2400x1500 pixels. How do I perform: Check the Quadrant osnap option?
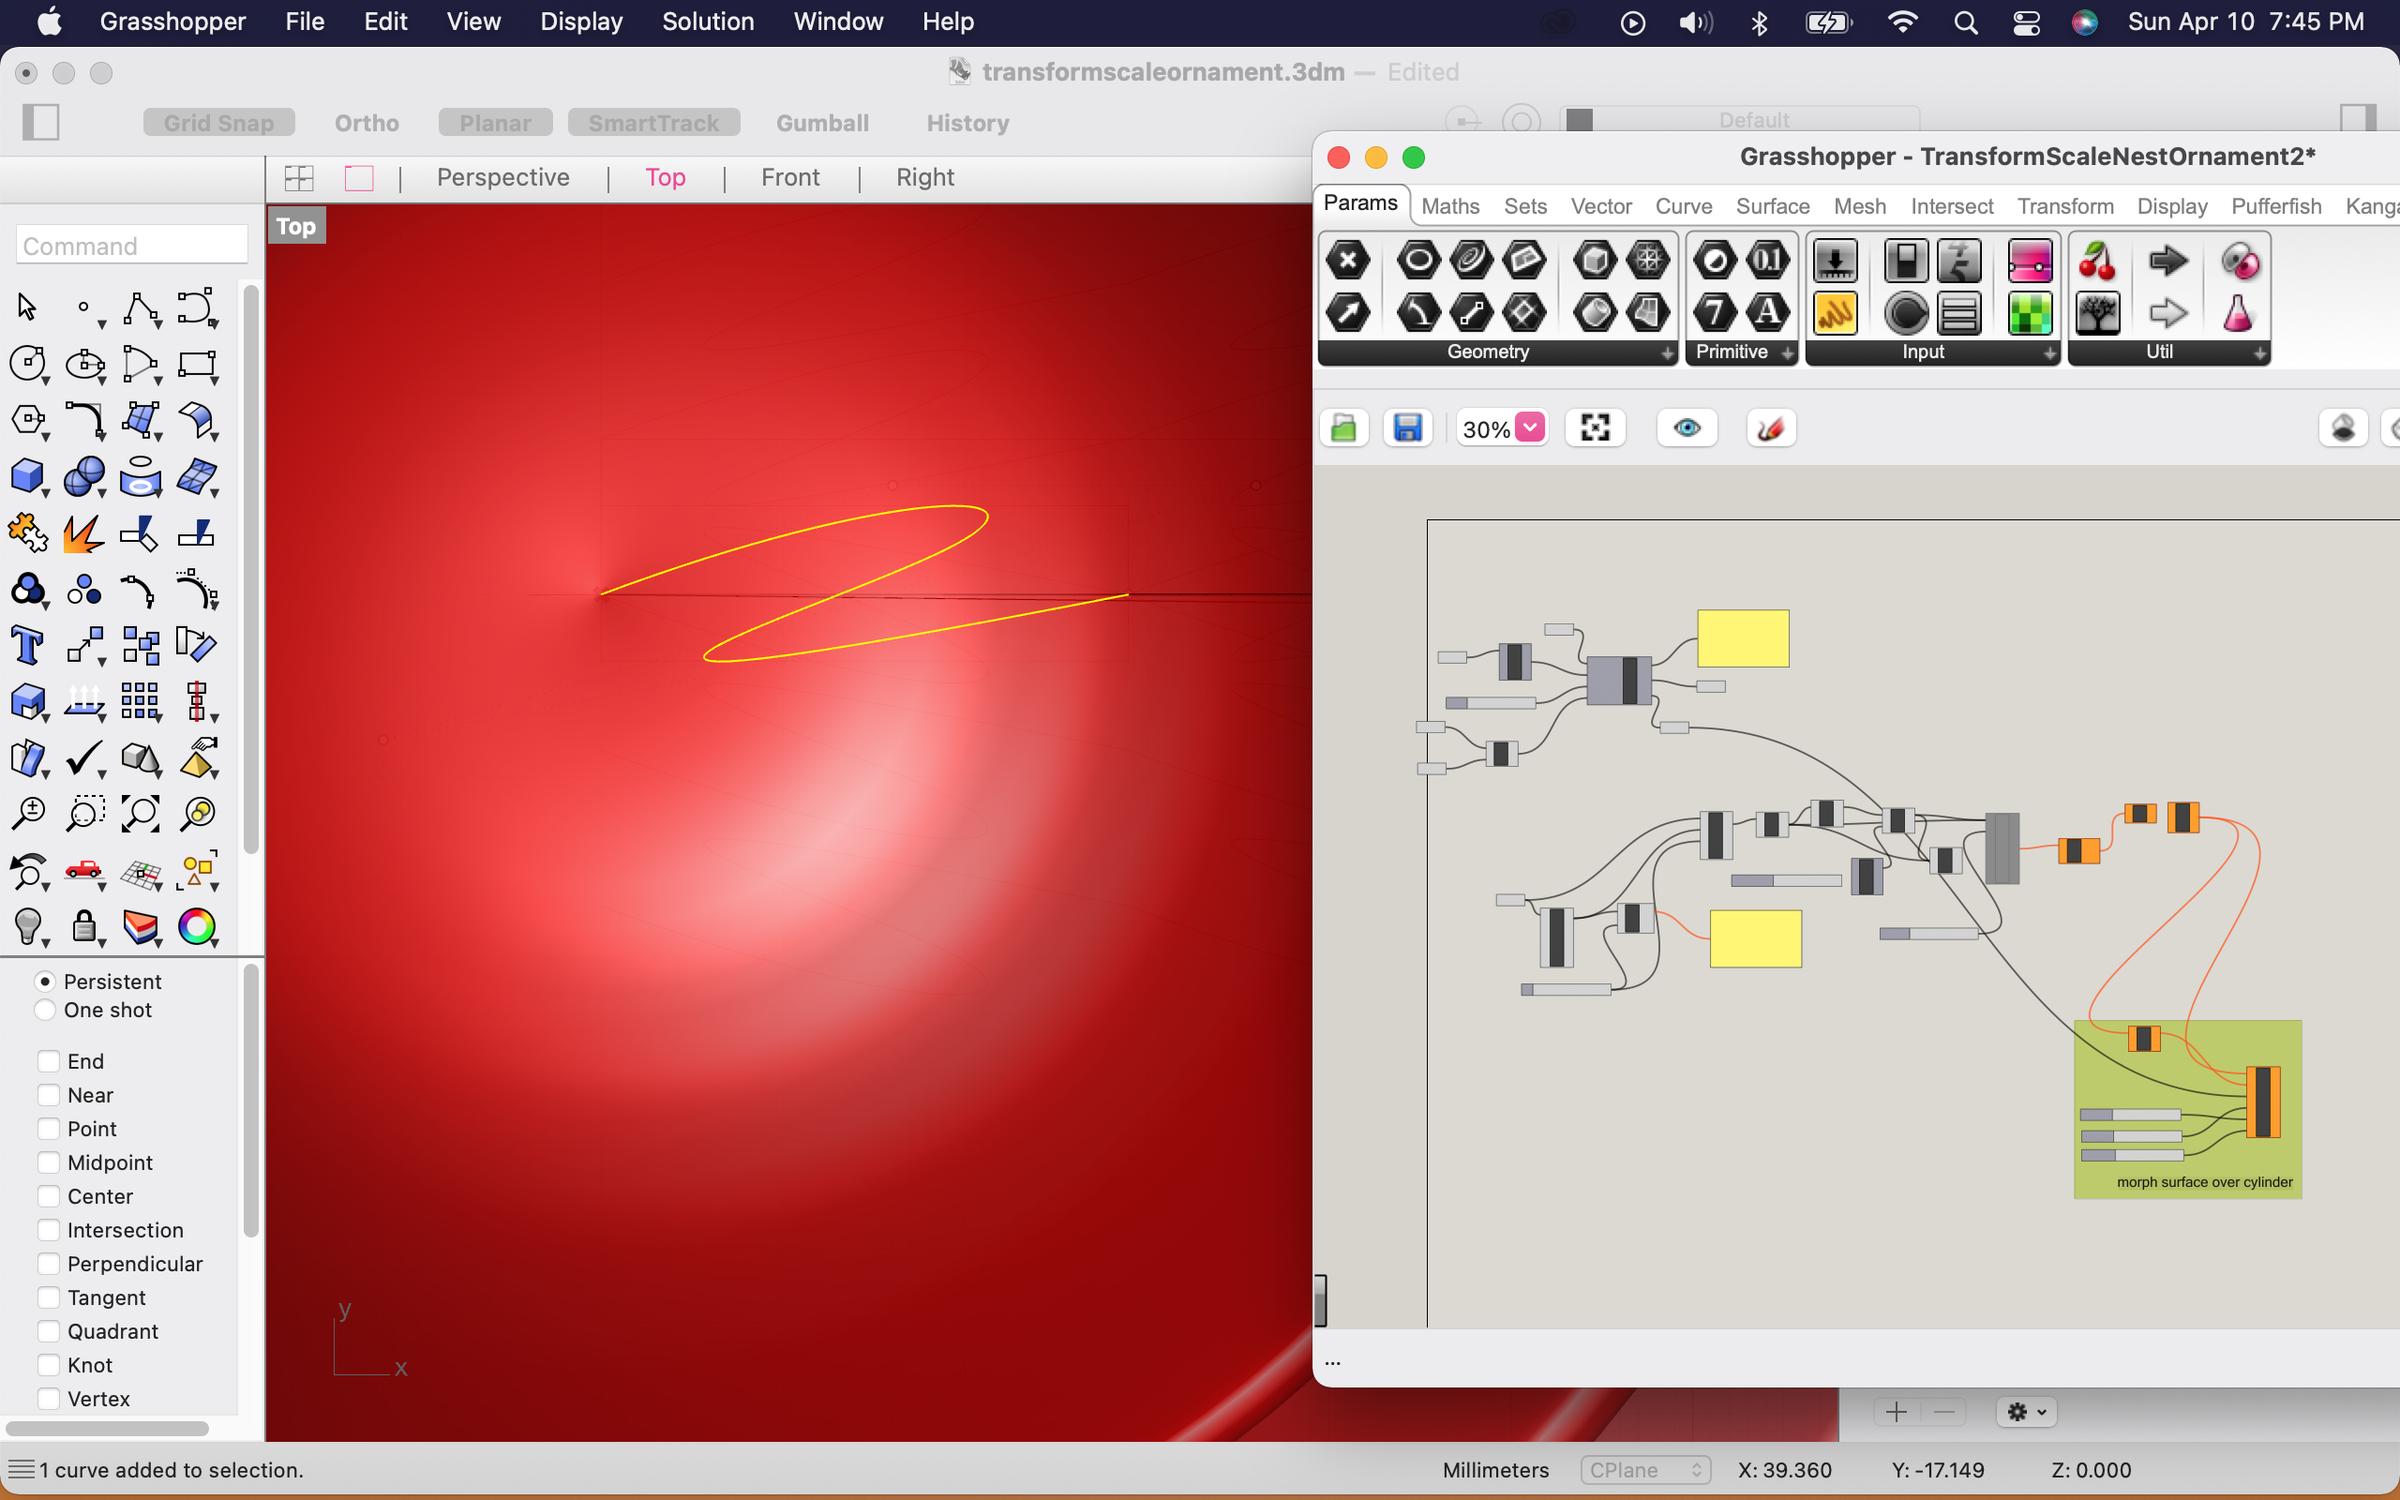tap(48, 1331)
